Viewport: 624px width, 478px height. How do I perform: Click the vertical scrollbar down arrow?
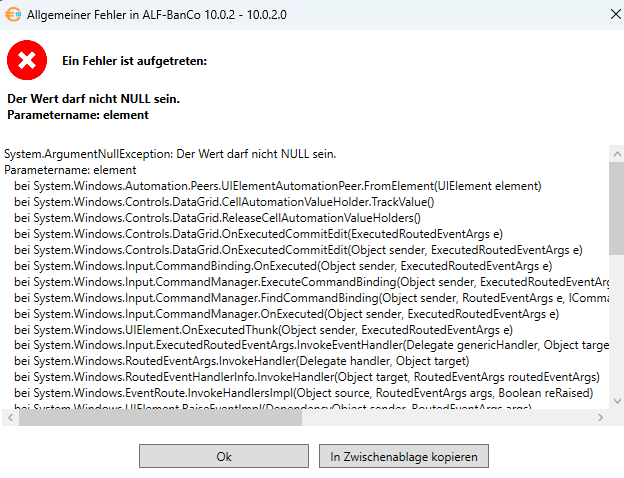(617, 401)
